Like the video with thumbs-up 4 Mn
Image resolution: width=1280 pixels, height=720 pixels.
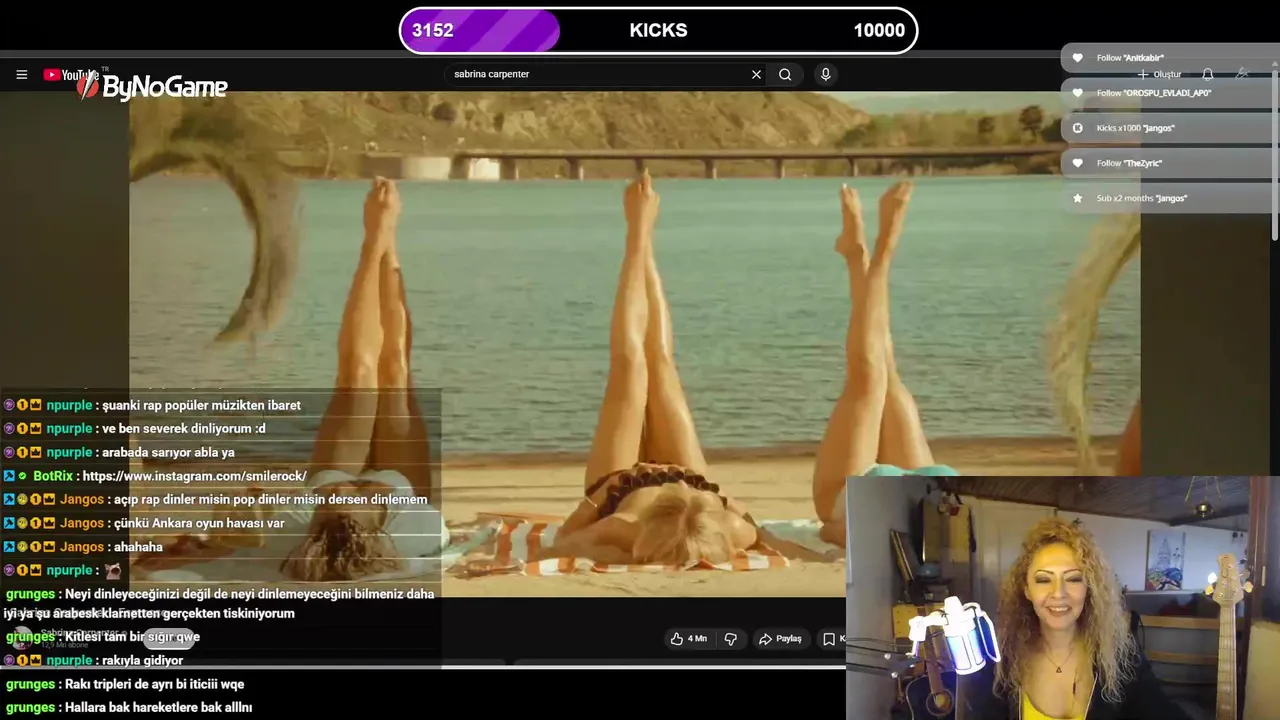click(x=688, y=638)
